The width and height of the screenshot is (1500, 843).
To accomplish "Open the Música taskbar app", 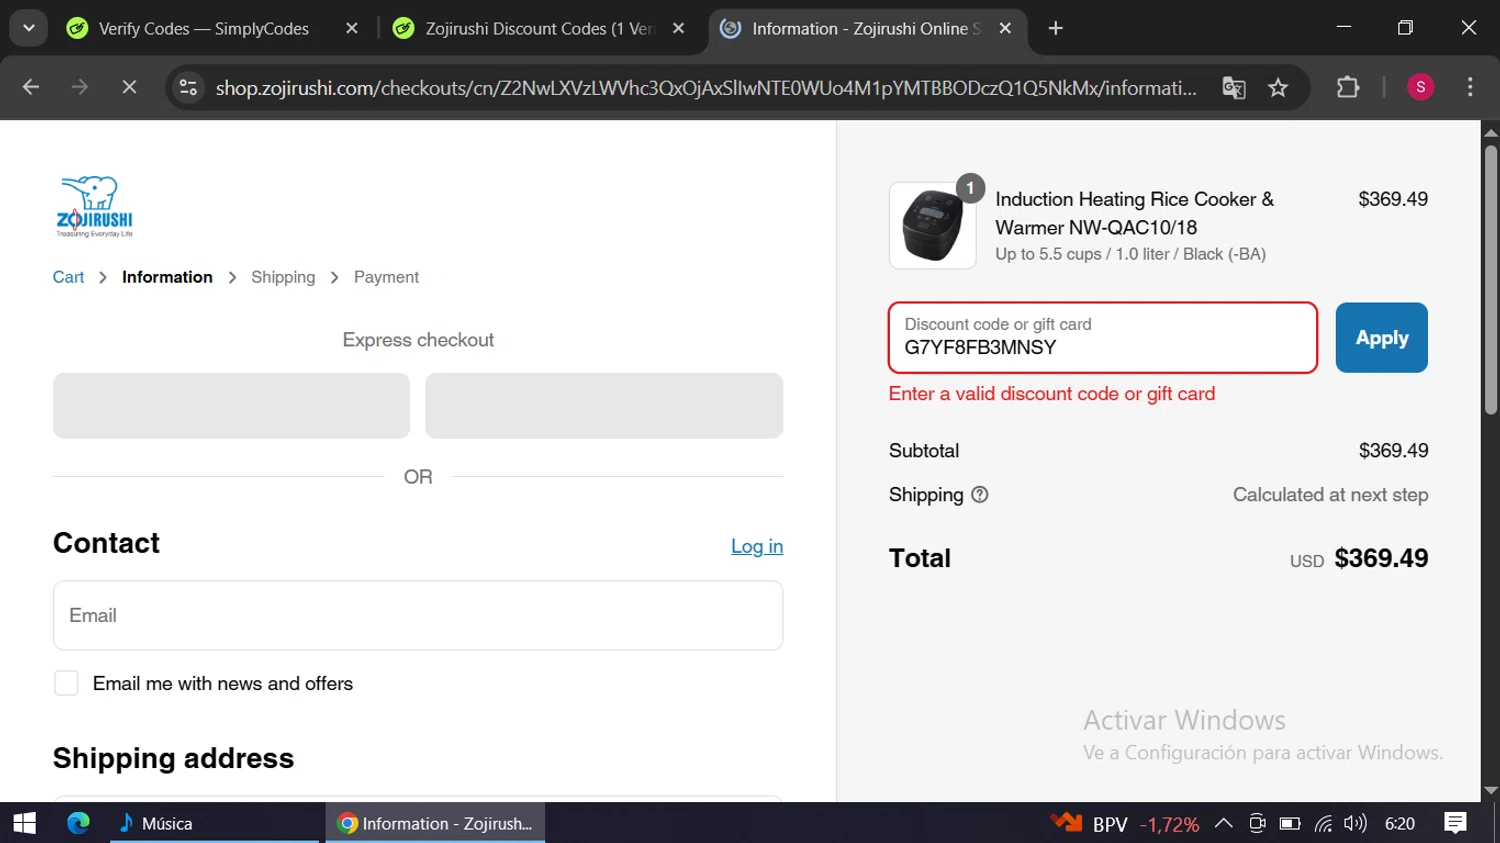I will point(214,823).
